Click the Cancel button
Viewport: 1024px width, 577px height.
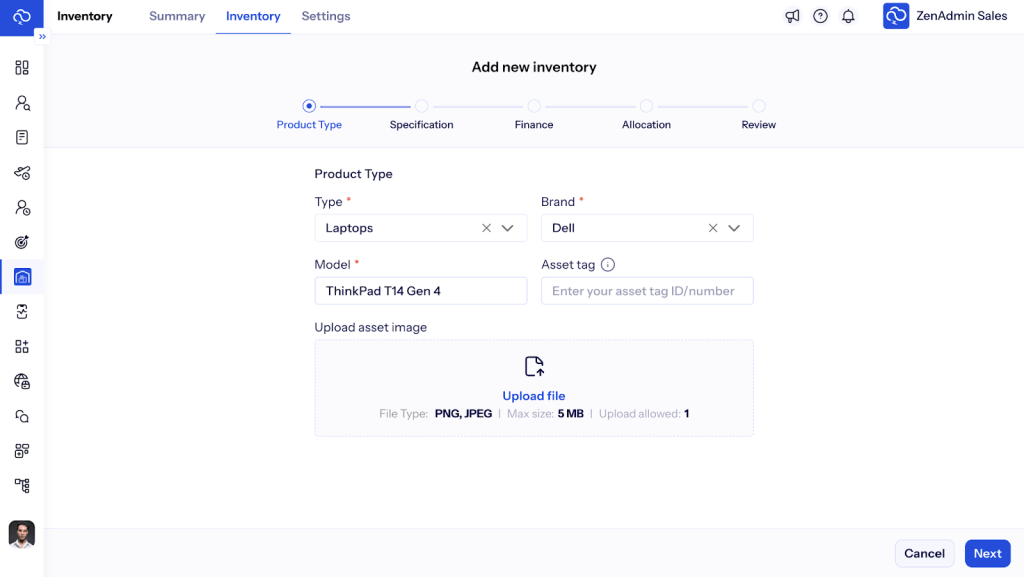[924, 553]
